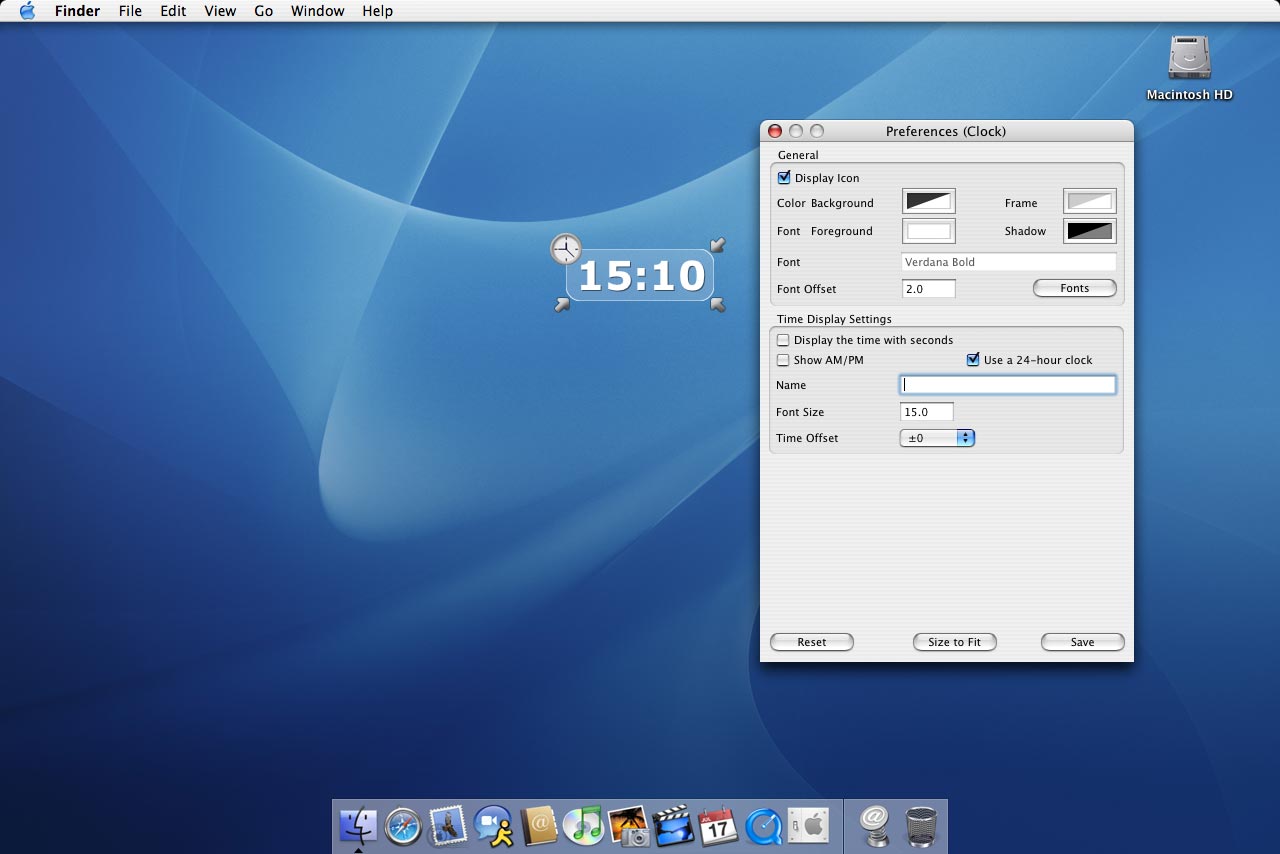Open the Background color swatch

pyautogui.click(x=929, y=202)
